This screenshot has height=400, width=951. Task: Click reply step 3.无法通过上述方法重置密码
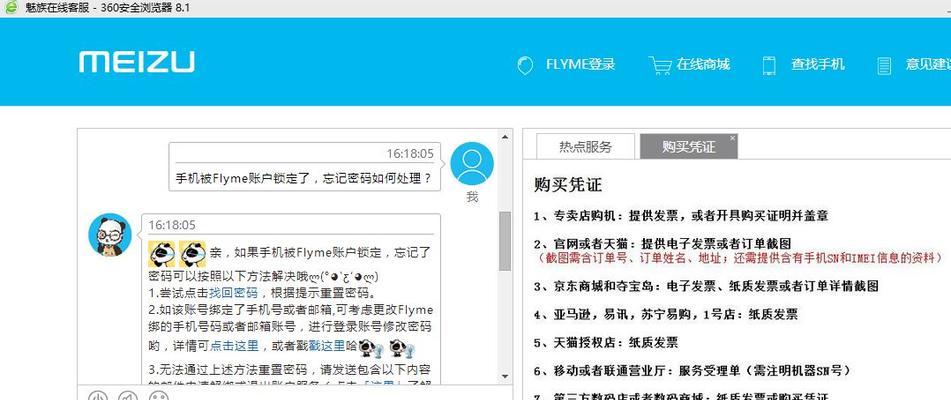tap(290, 369)
